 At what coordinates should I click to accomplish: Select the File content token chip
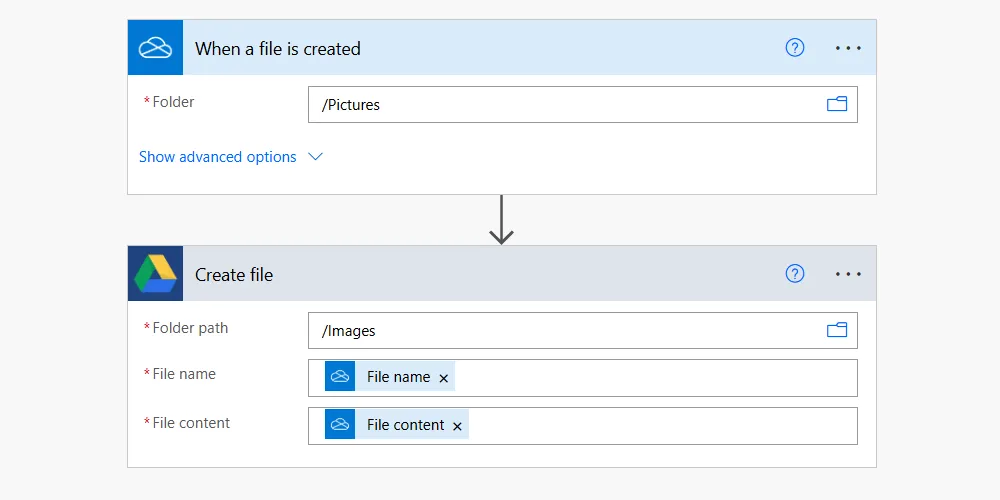[404, 425]
